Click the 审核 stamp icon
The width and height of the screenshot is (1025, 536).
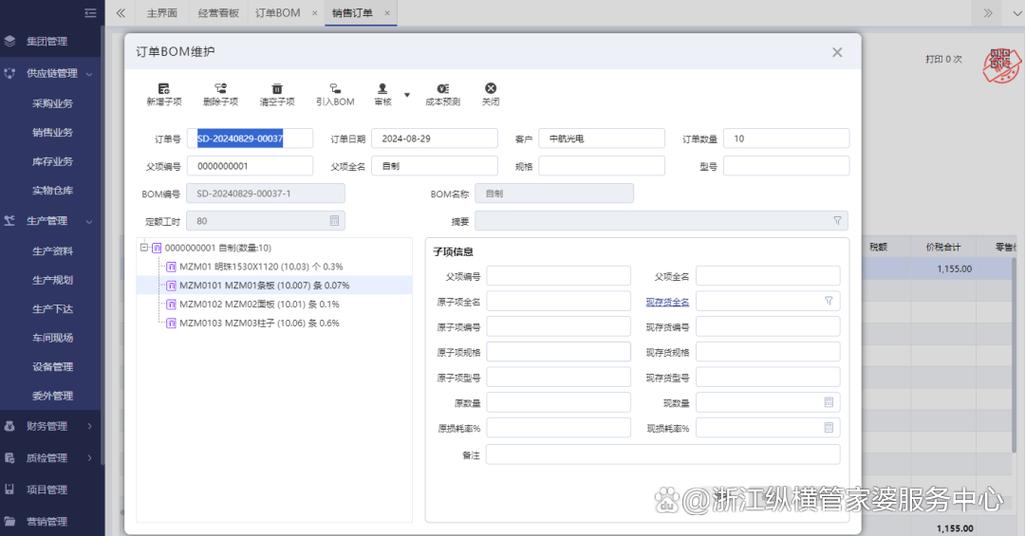pos(382,88)
